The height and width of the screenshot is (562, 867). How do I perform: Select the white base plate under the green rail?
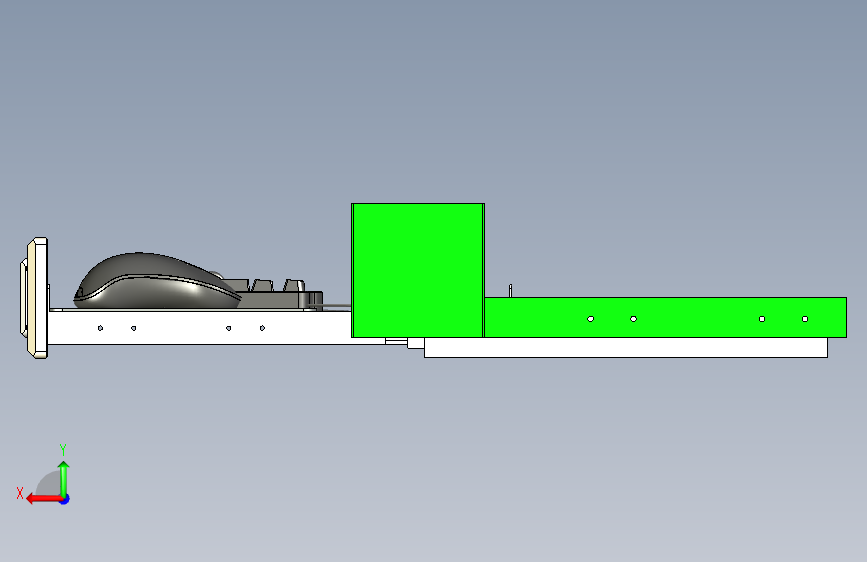(x=625, y=347)
